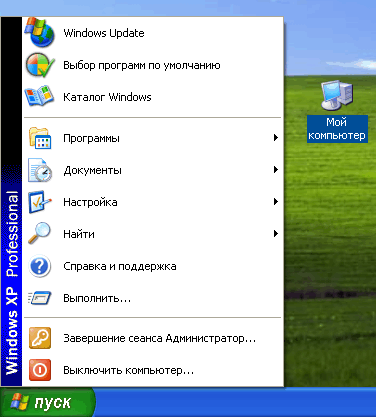
Task: Click the Мой компьютер label text
Action: click(337, 129)
